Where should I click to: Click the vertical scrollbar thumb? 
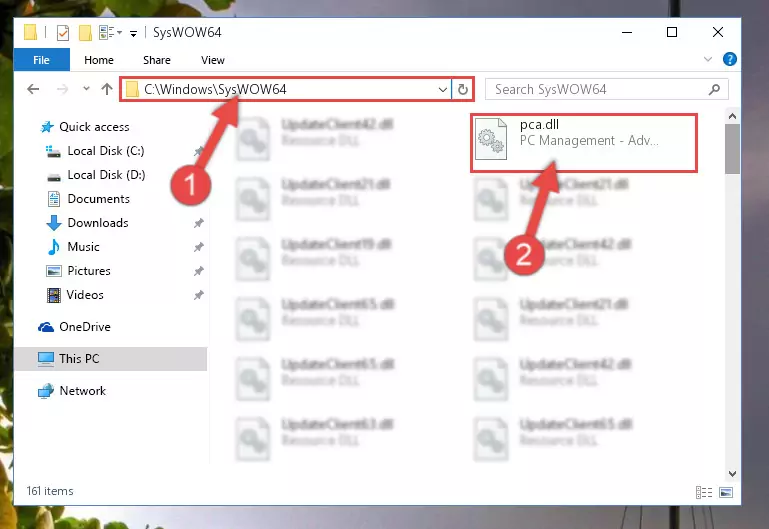[732, 149]
